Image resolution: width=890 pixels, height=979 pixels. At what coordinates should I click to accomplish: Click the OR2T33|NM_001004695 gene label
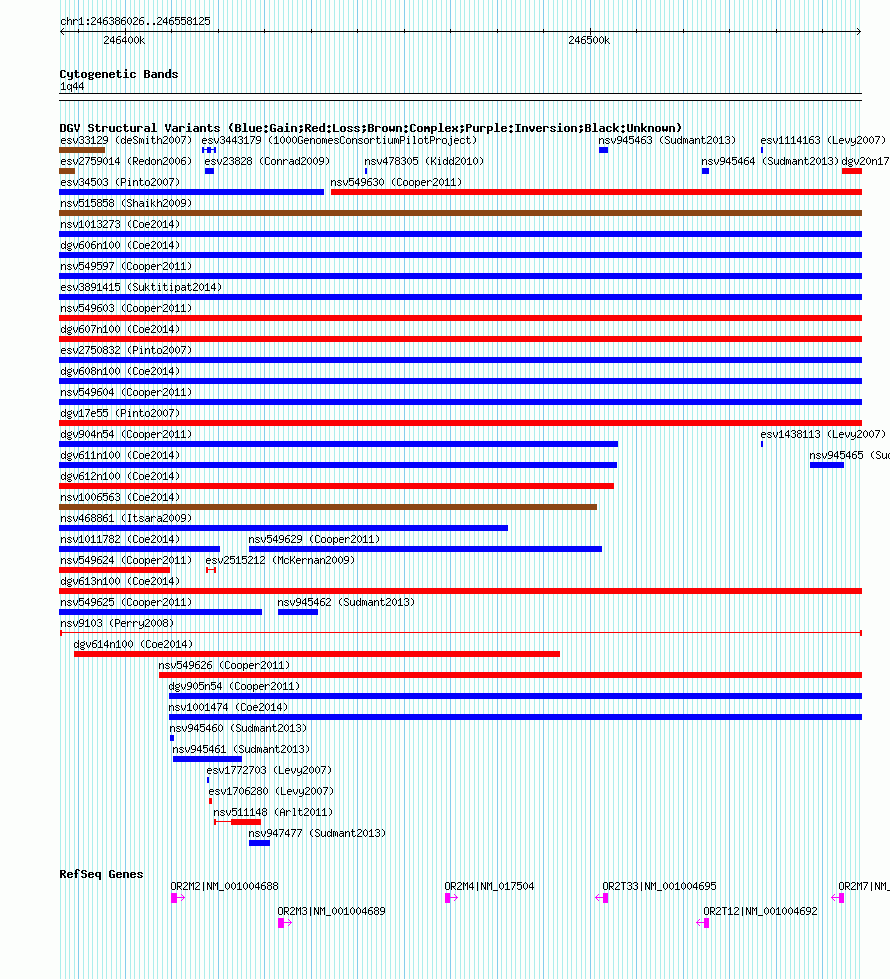659,887
